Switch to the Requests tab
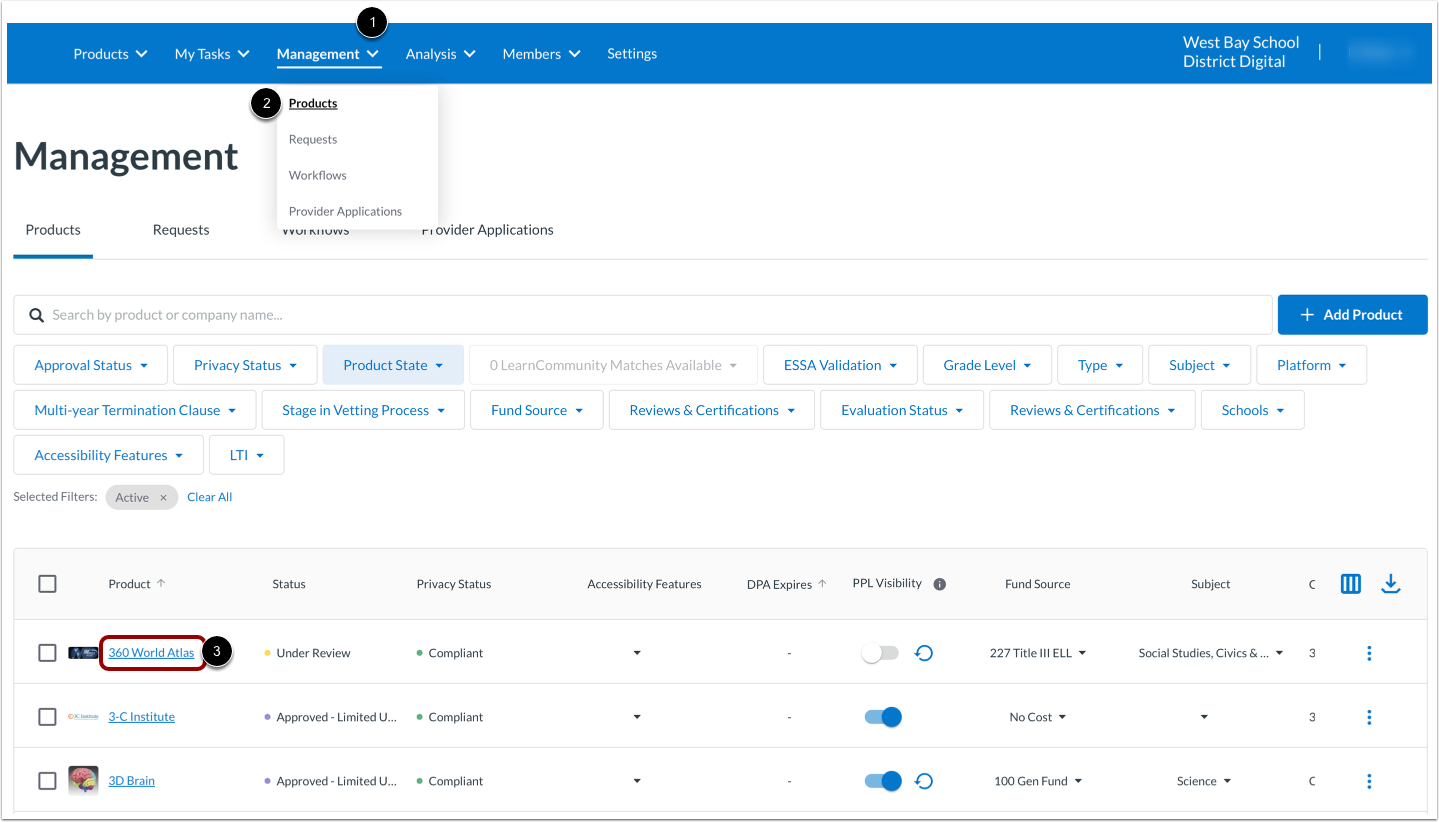Screen dimensions: 1439x822 click(x=180, y=230)
